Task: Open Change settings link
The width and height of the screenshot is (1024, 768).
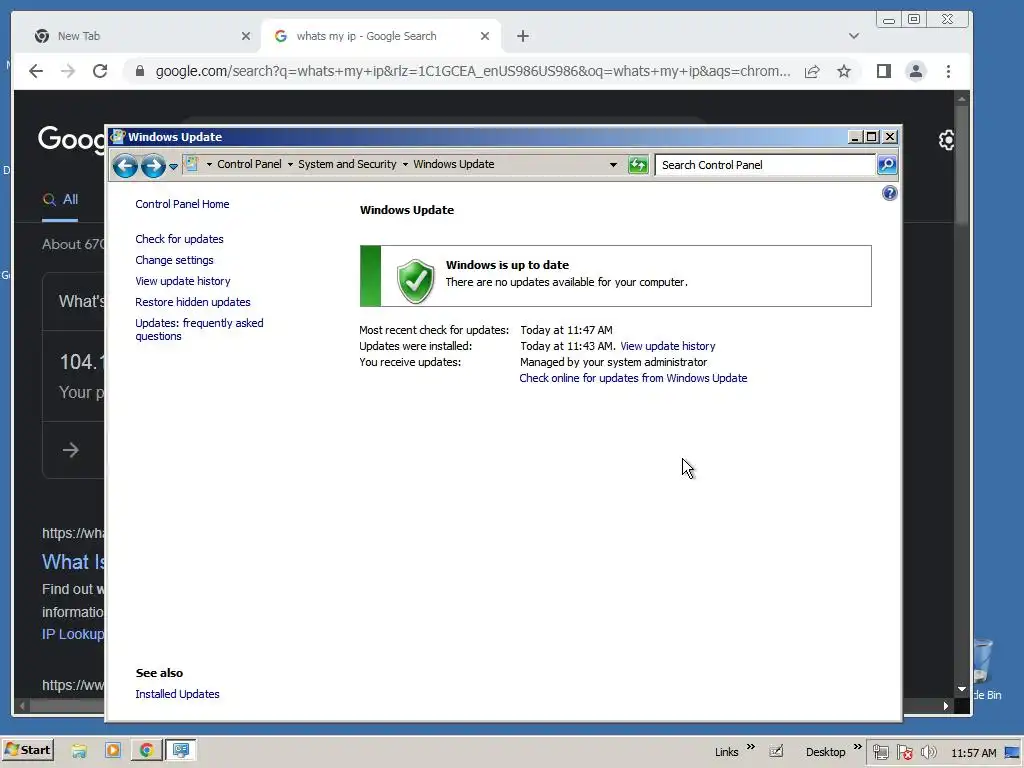Action: coord(174,260)
